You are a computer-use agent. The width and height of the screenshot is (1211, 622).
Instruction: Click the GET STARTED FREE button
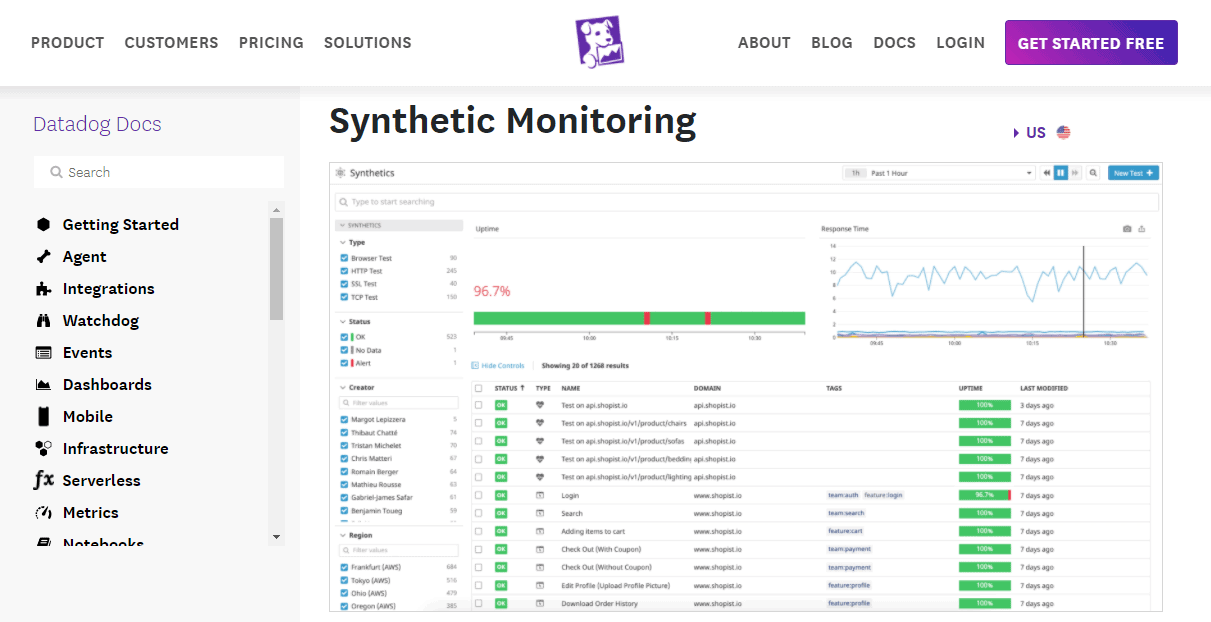1091,43
